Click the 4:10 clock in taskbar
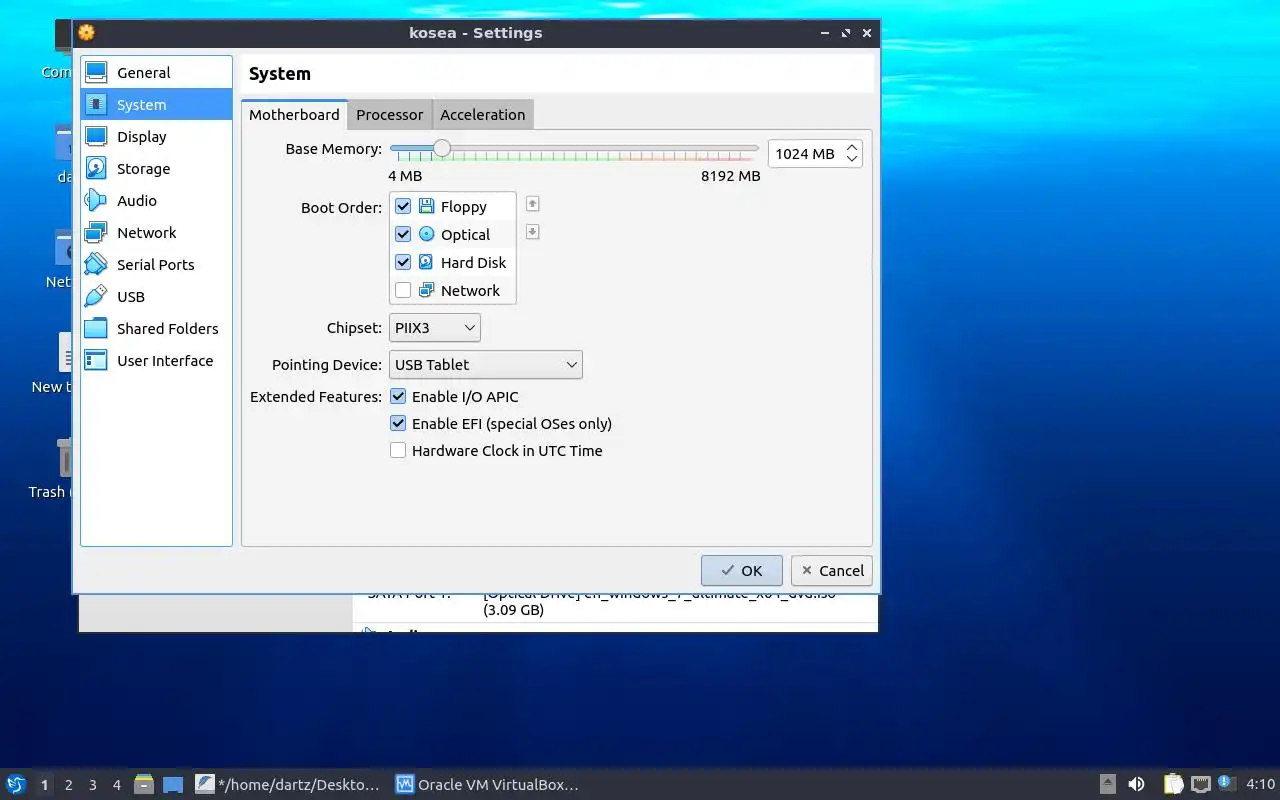This screenshot has height=800, width=1280. click(x=1261, y=785)
